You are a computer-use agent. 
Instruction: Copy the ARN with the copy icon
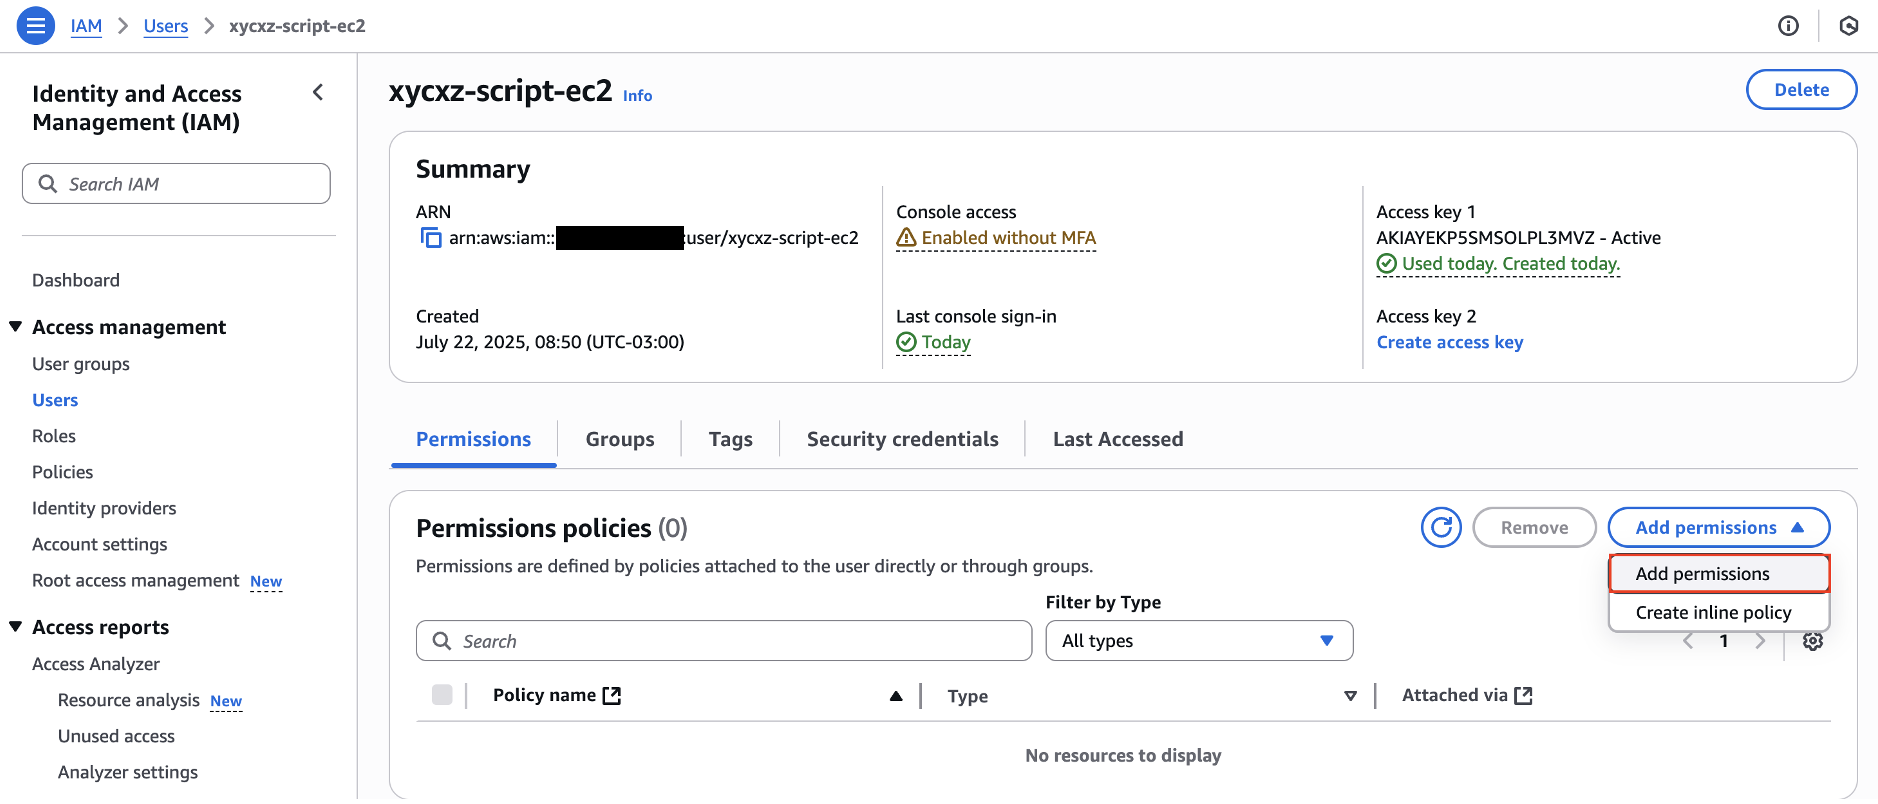(431, 238)
